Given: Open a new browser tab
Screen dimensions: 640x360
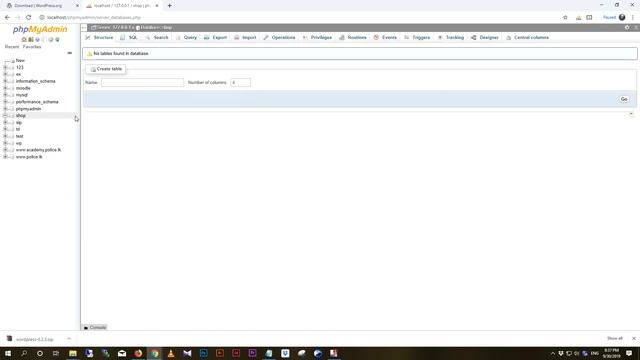Looking at the screenshot, I should 169,6.
